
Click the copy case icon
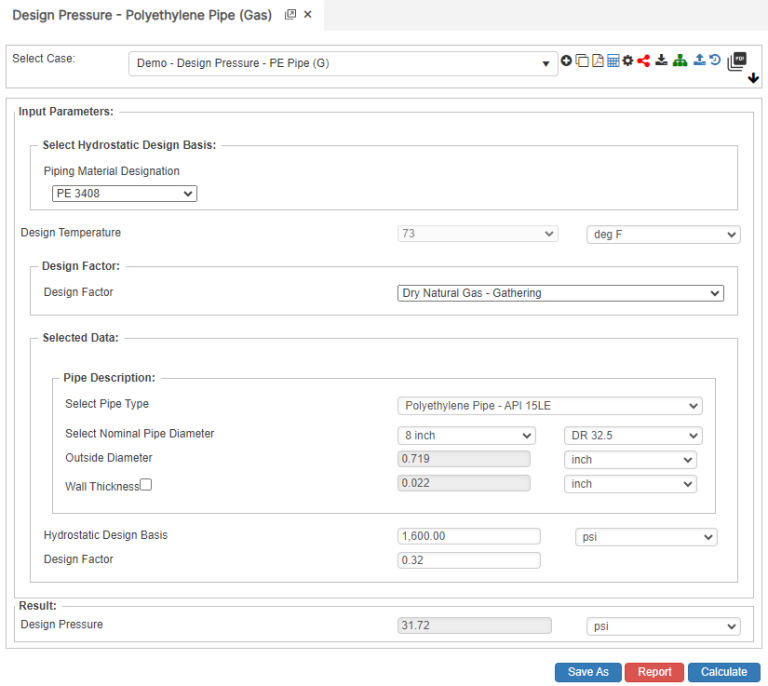(x=582, y=61)
